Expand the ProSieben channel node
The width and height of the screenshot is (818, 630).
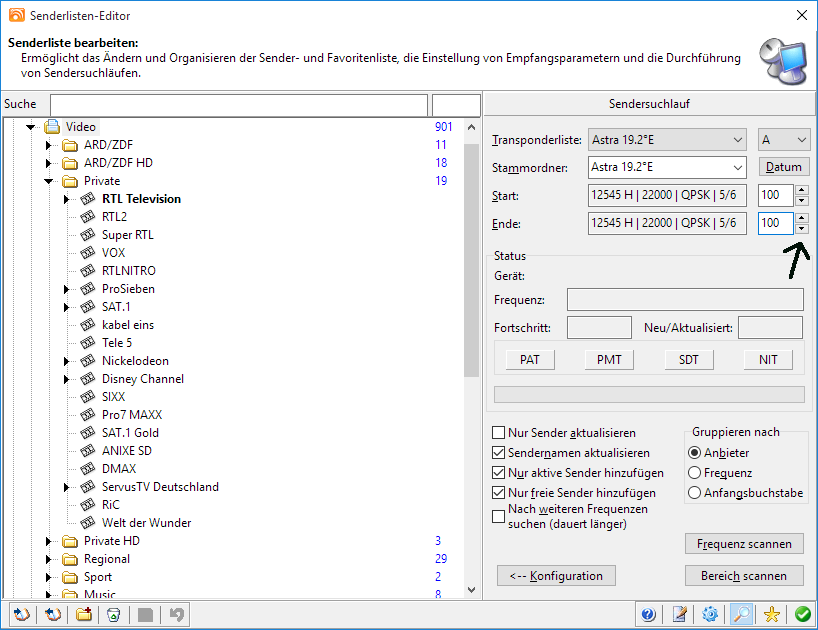tap(66, 289)
